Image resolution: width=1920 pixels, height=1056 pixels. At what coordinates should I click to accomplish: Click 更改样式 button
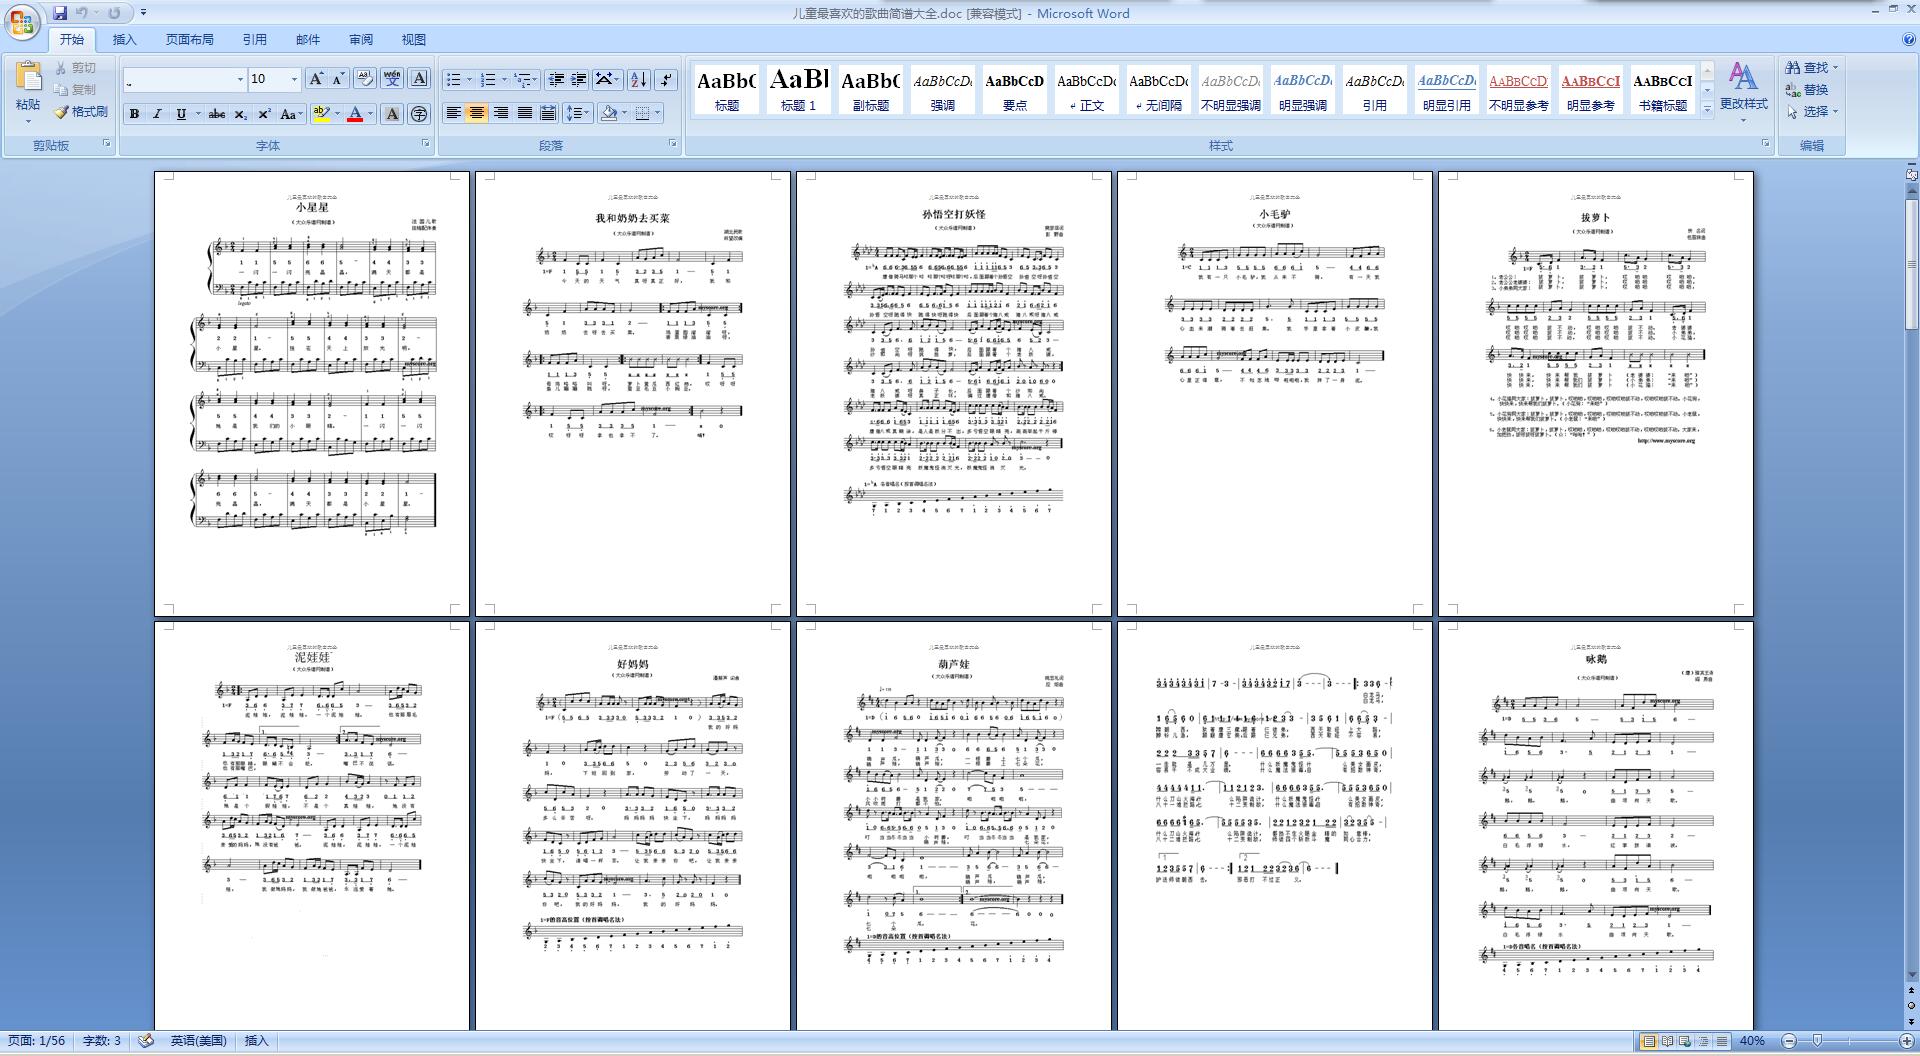[1743, 92]
